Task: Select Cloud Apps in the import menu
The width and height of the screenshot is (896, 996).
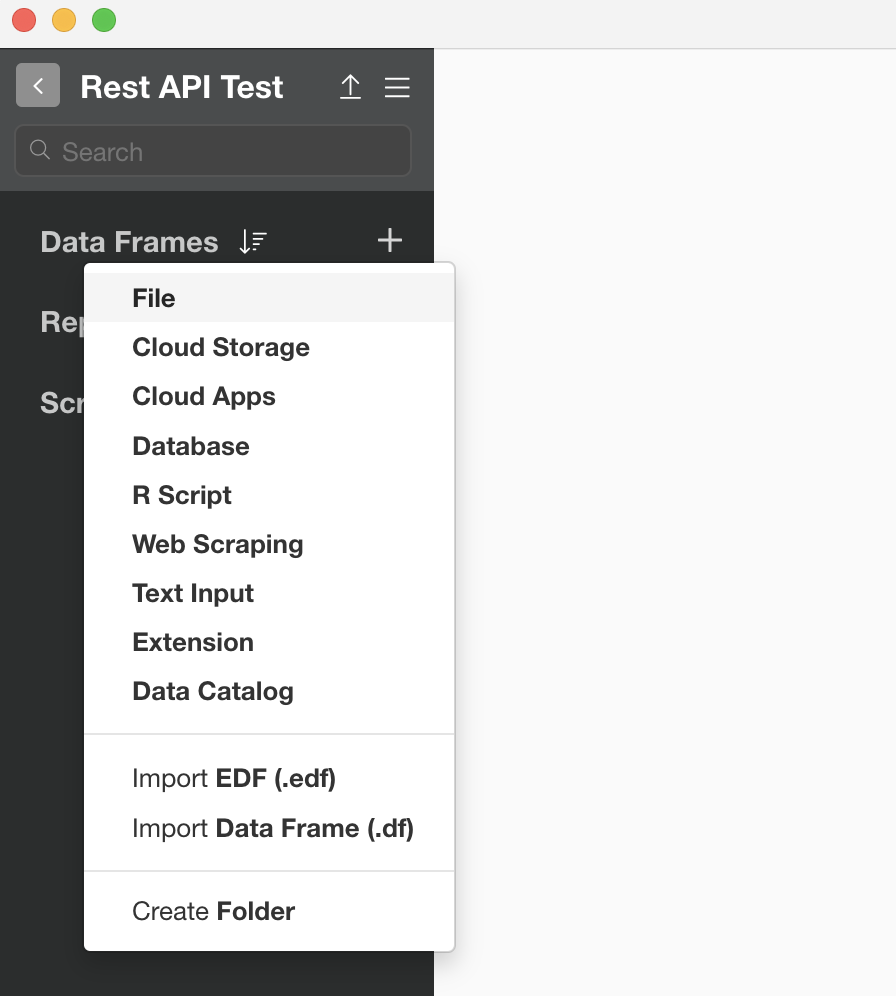Action: [203, 396]
